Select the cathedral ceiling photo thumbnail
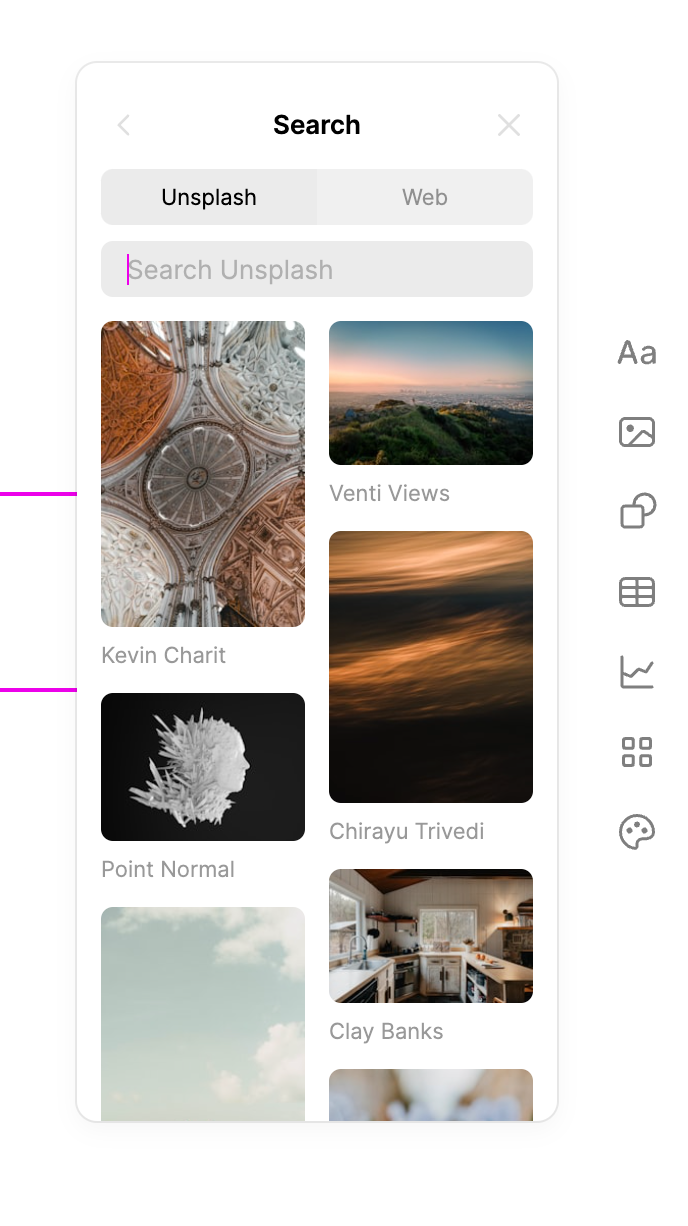 tap(202, 473)
